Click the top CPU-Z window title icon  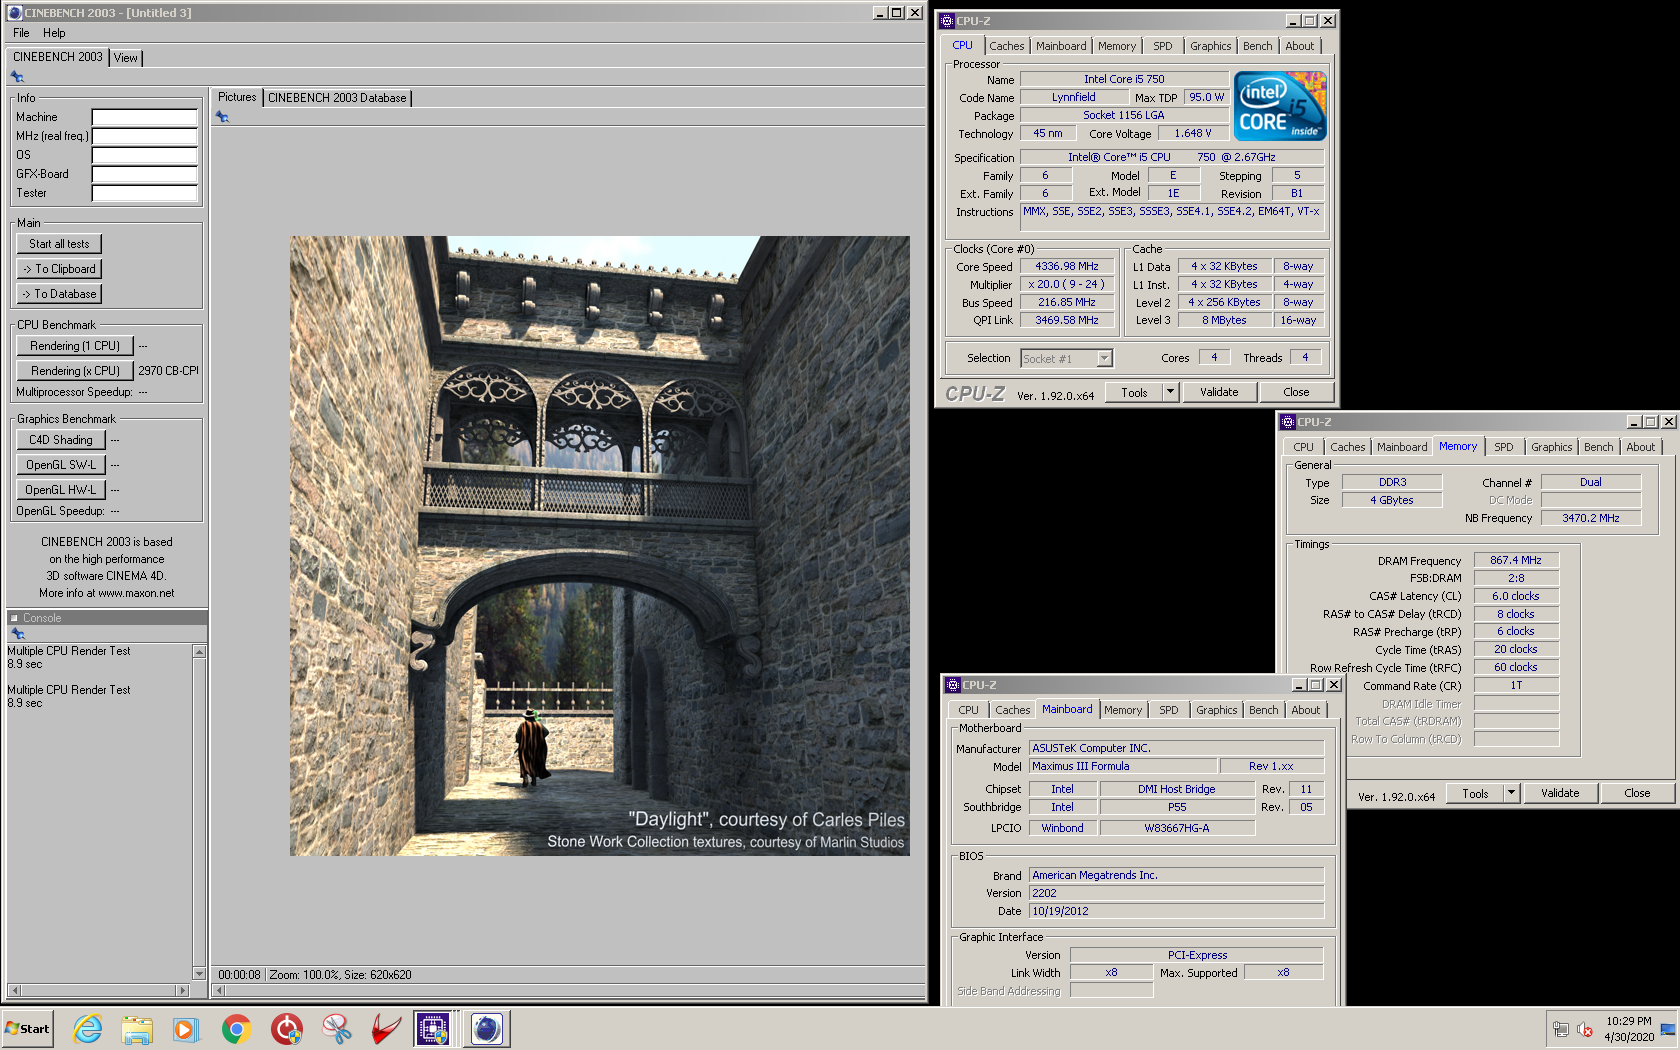tap(947, 21)
